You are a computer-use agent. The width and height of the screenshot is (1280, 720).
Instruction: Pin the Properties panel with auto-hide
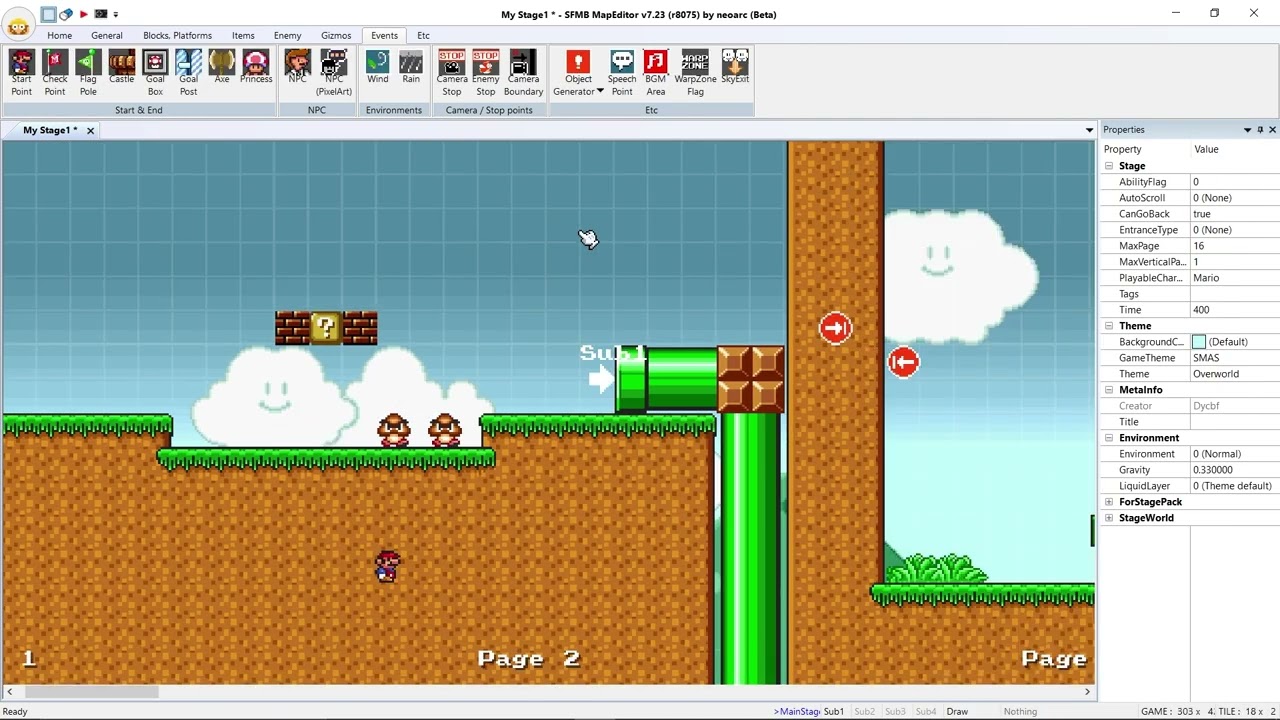[1260, 130]
